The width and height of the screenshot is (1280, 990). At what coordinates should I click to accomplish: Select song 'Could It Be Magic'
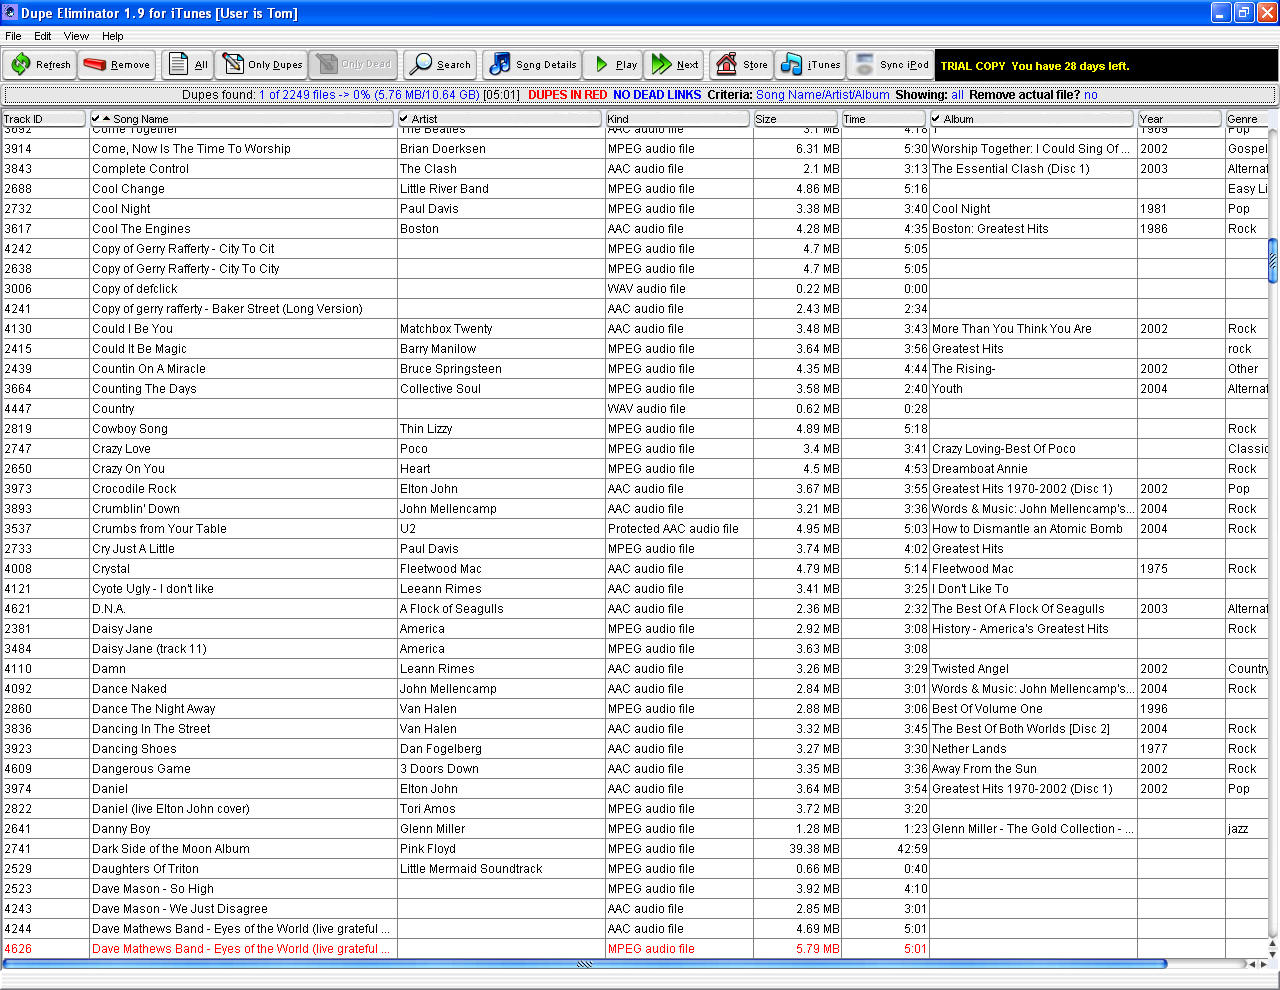click(x=139, y=349)
